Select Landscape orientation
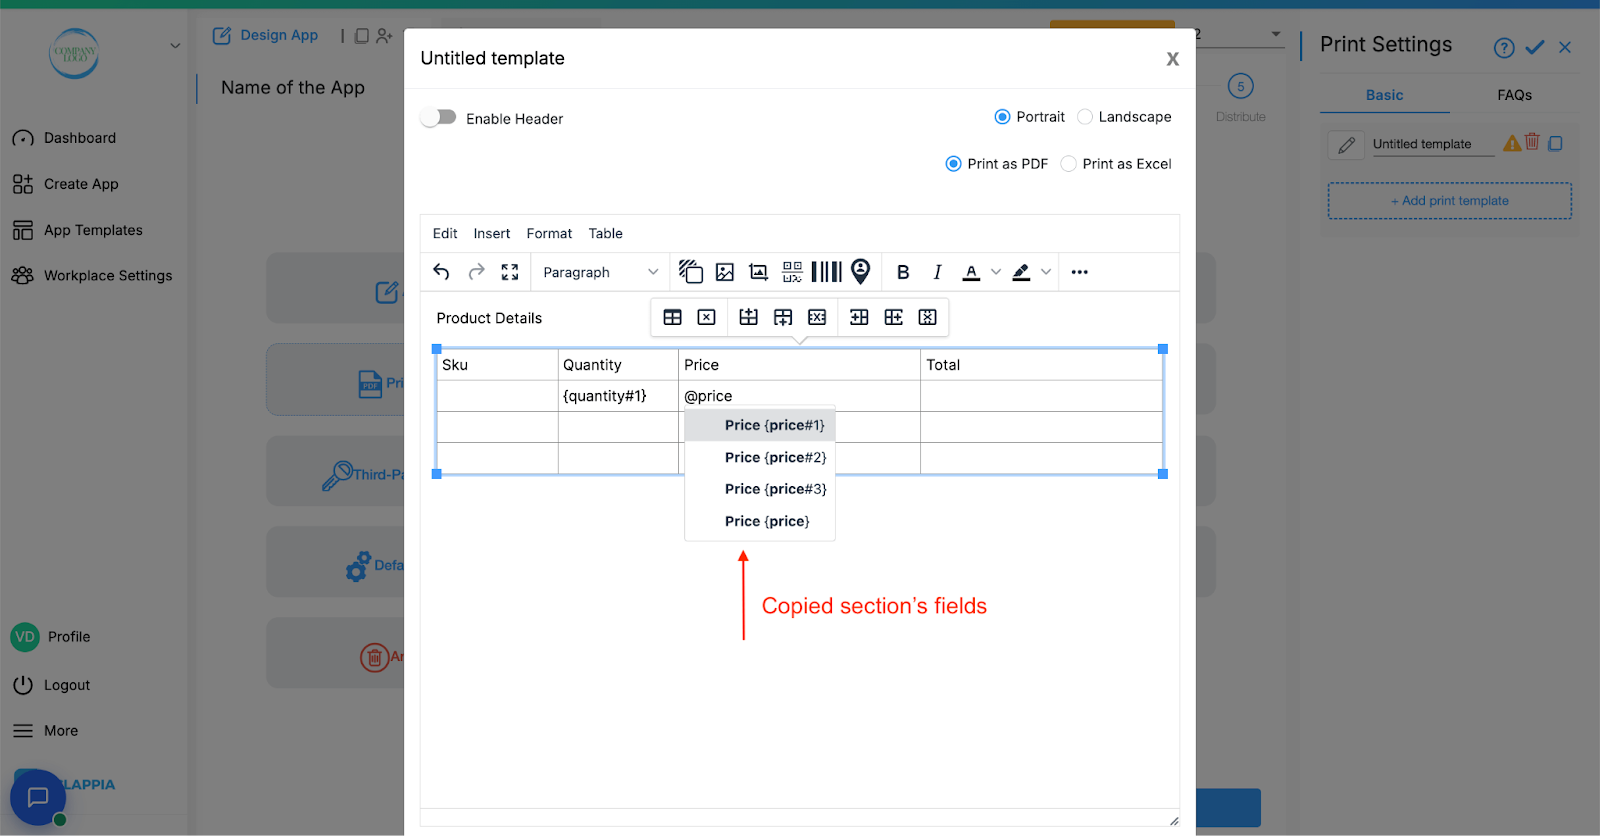The height and width of the screenshot is (836, 1600). [1085, 117]
